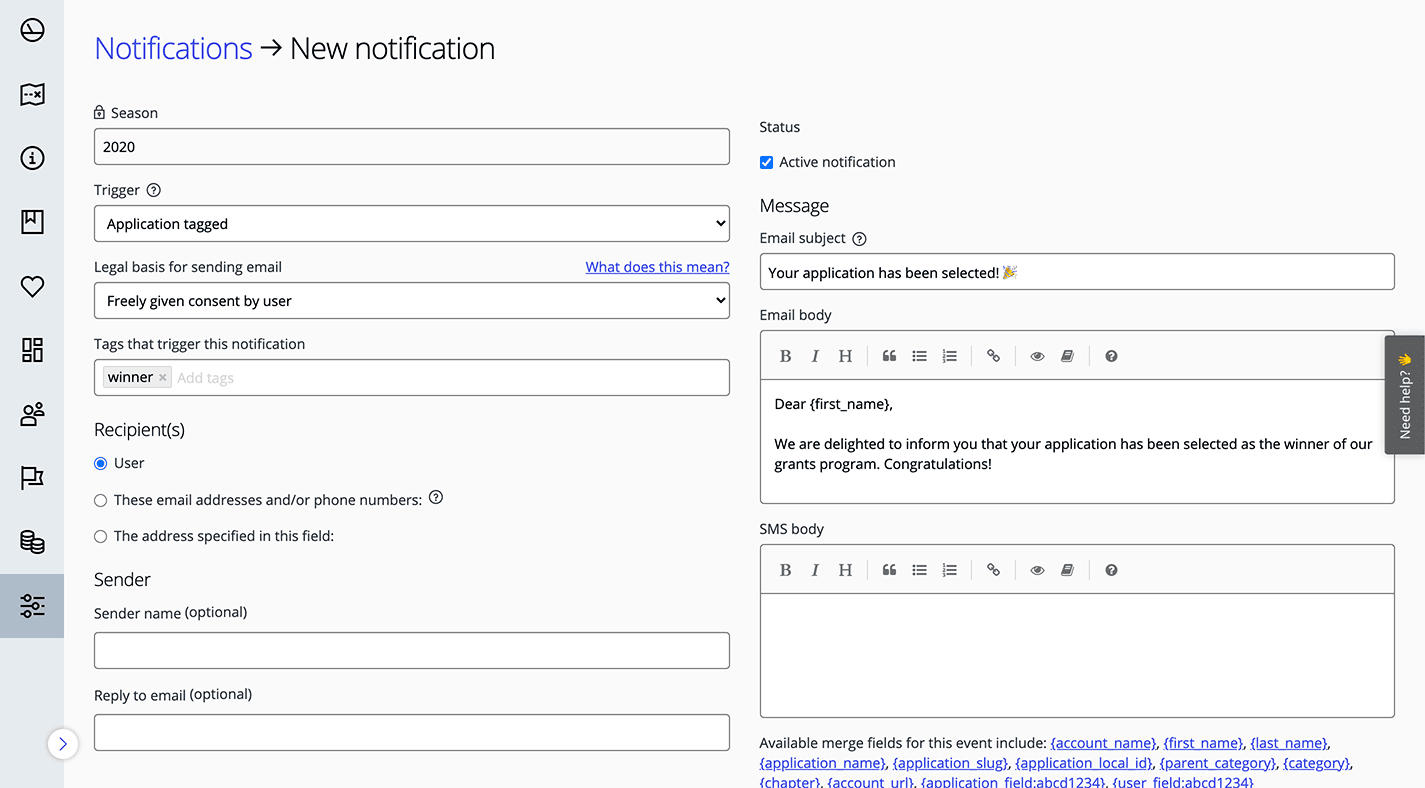1425x788 pixels.
Task: Add bulleted list in Email body
Action: point(919,356)
